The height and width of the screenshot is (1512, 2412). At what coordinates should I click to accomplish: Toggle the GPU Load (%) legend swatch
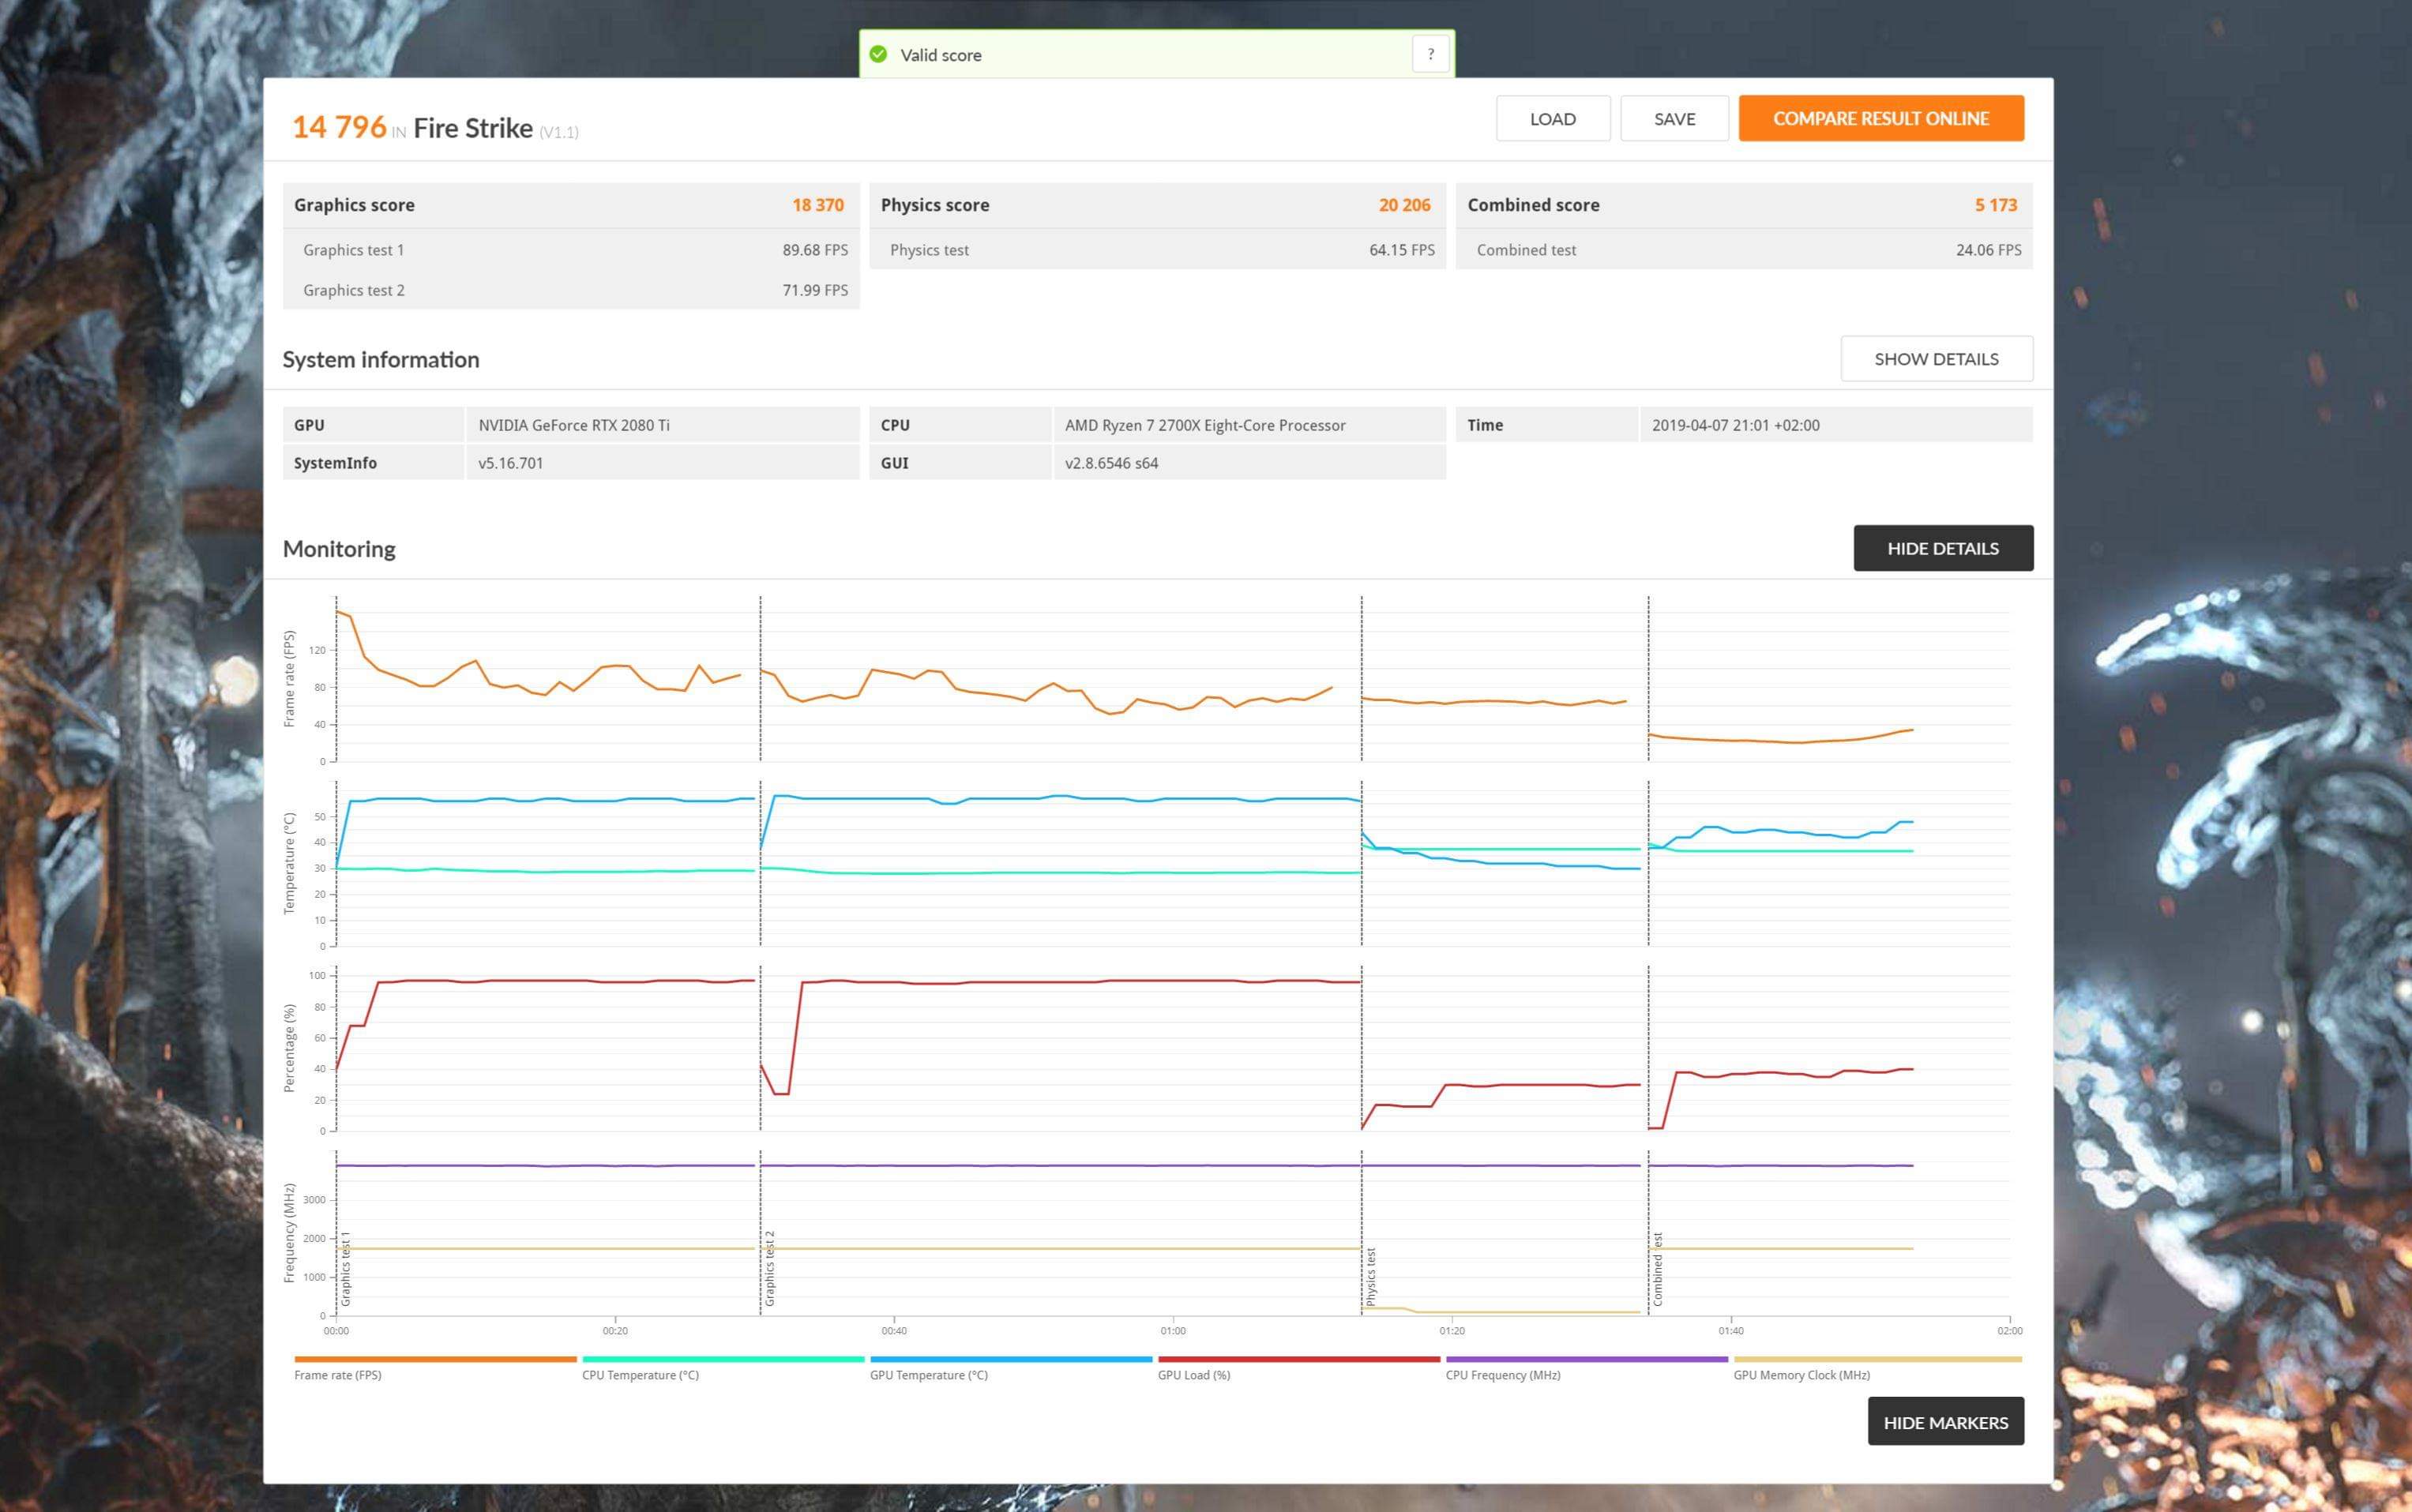1298,1359
